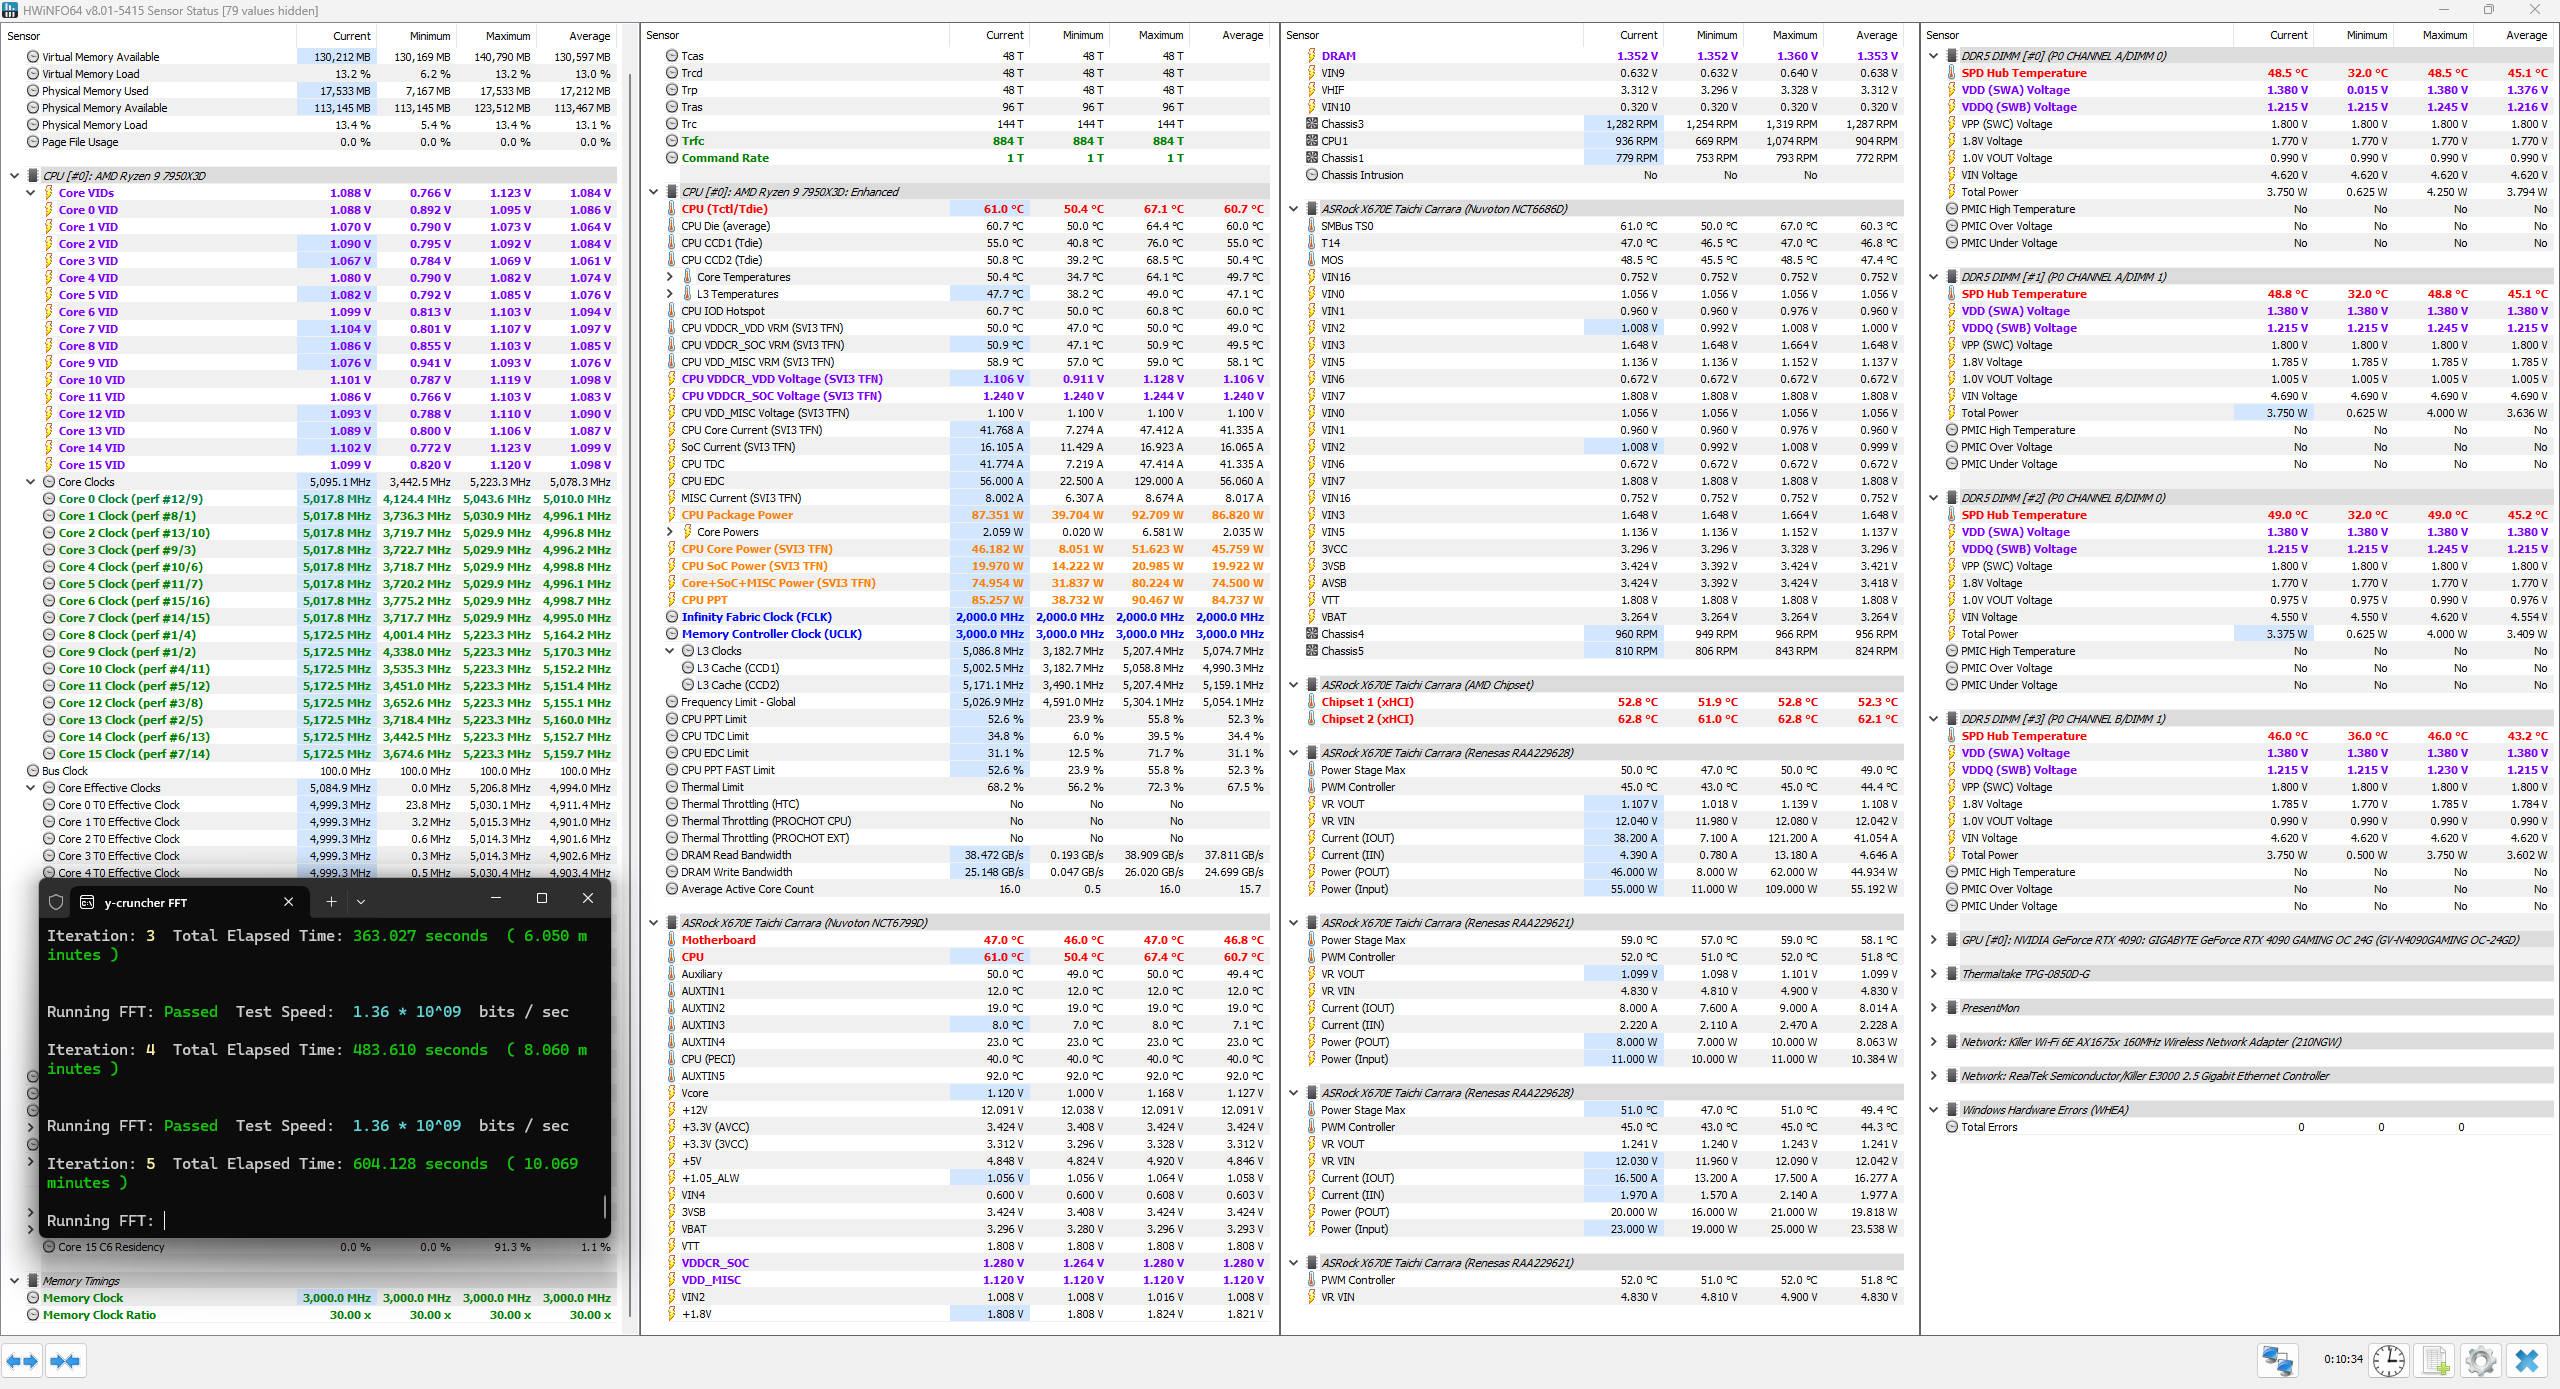Viewport: 2560px width, 1389px height.
Task: Close the y-cruncher FFT tab
Action: pyautogui.click(x=288, y=902)
